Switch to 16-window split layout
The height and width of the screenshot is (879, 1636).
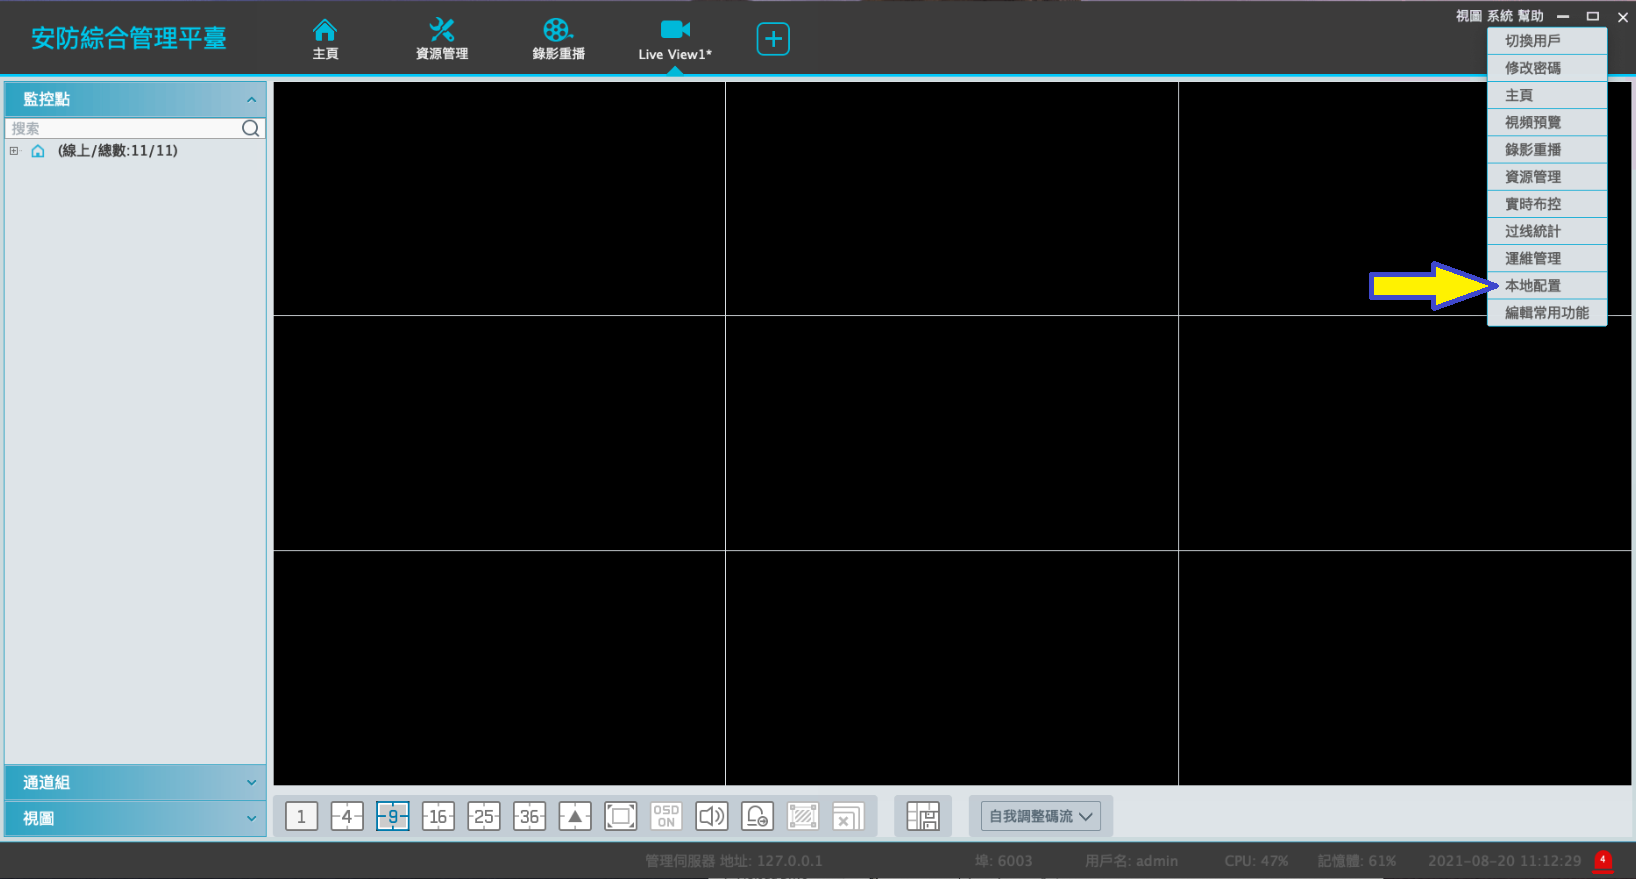438,816
